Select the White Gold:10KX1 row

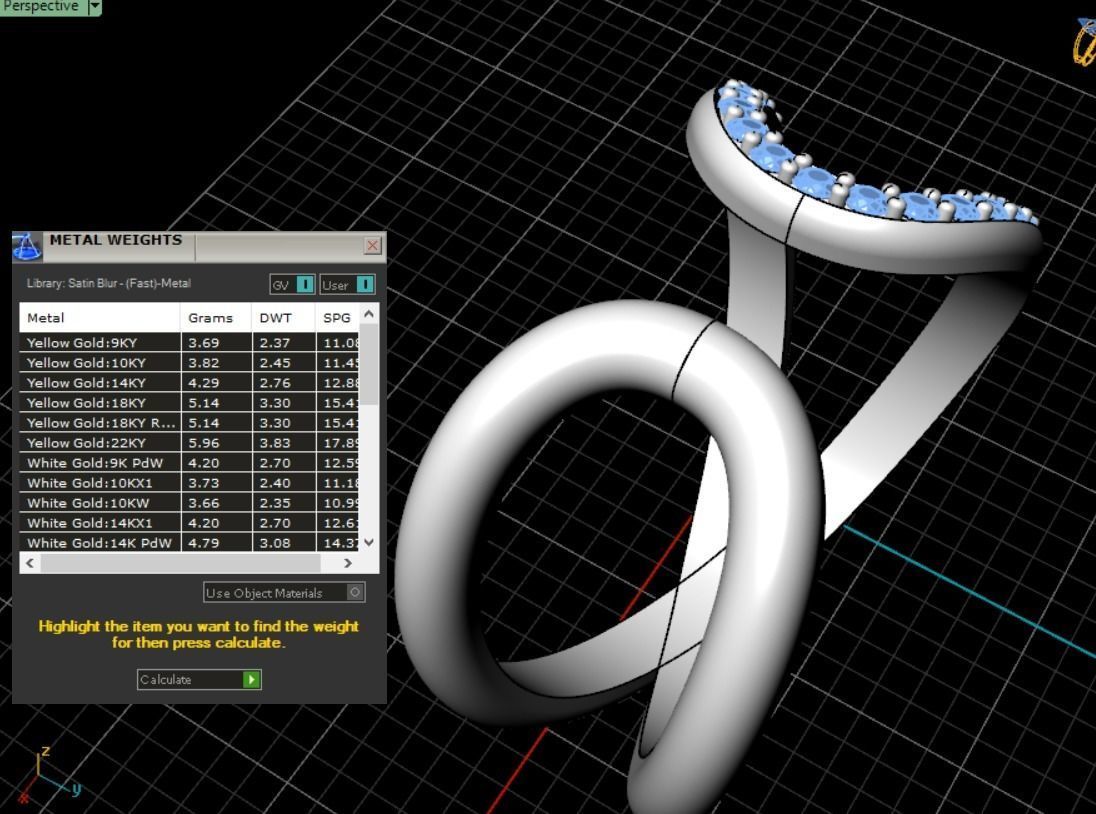point(189,483)
